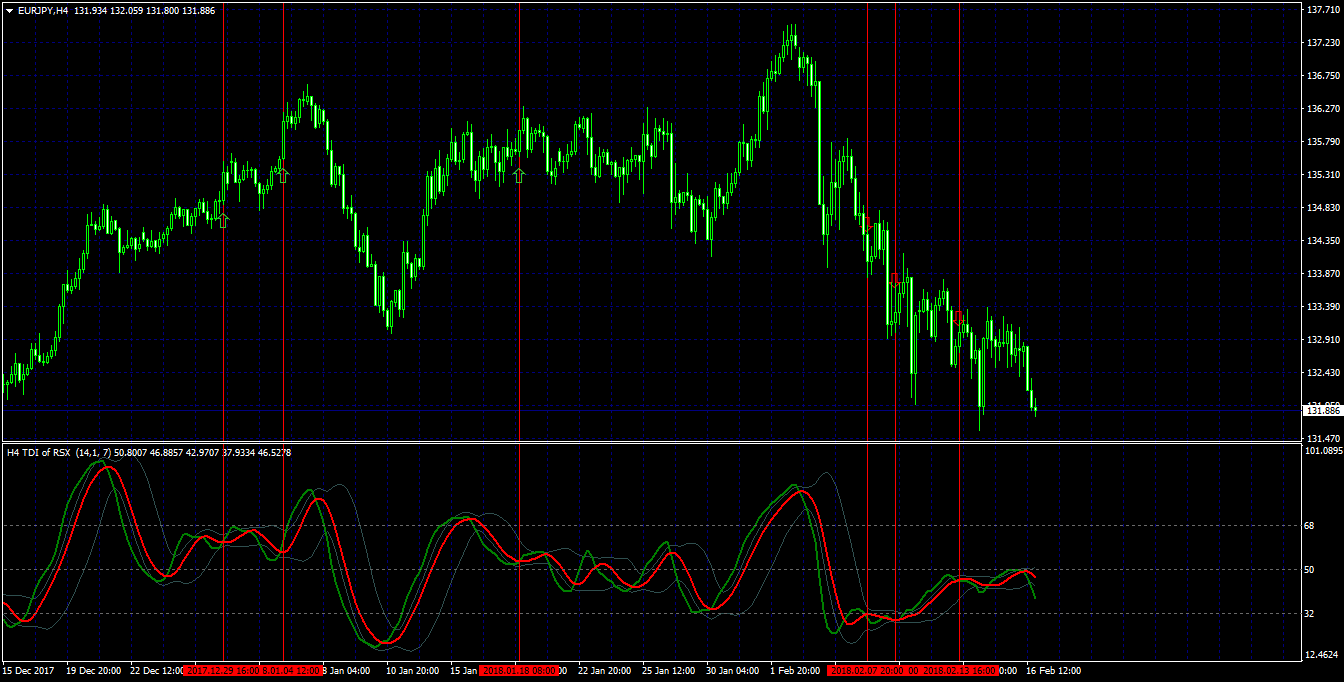Click the 16 Feb 12:00 time label
Viewport: 1344px width, 682px height.
click(x=1053, y=671)
